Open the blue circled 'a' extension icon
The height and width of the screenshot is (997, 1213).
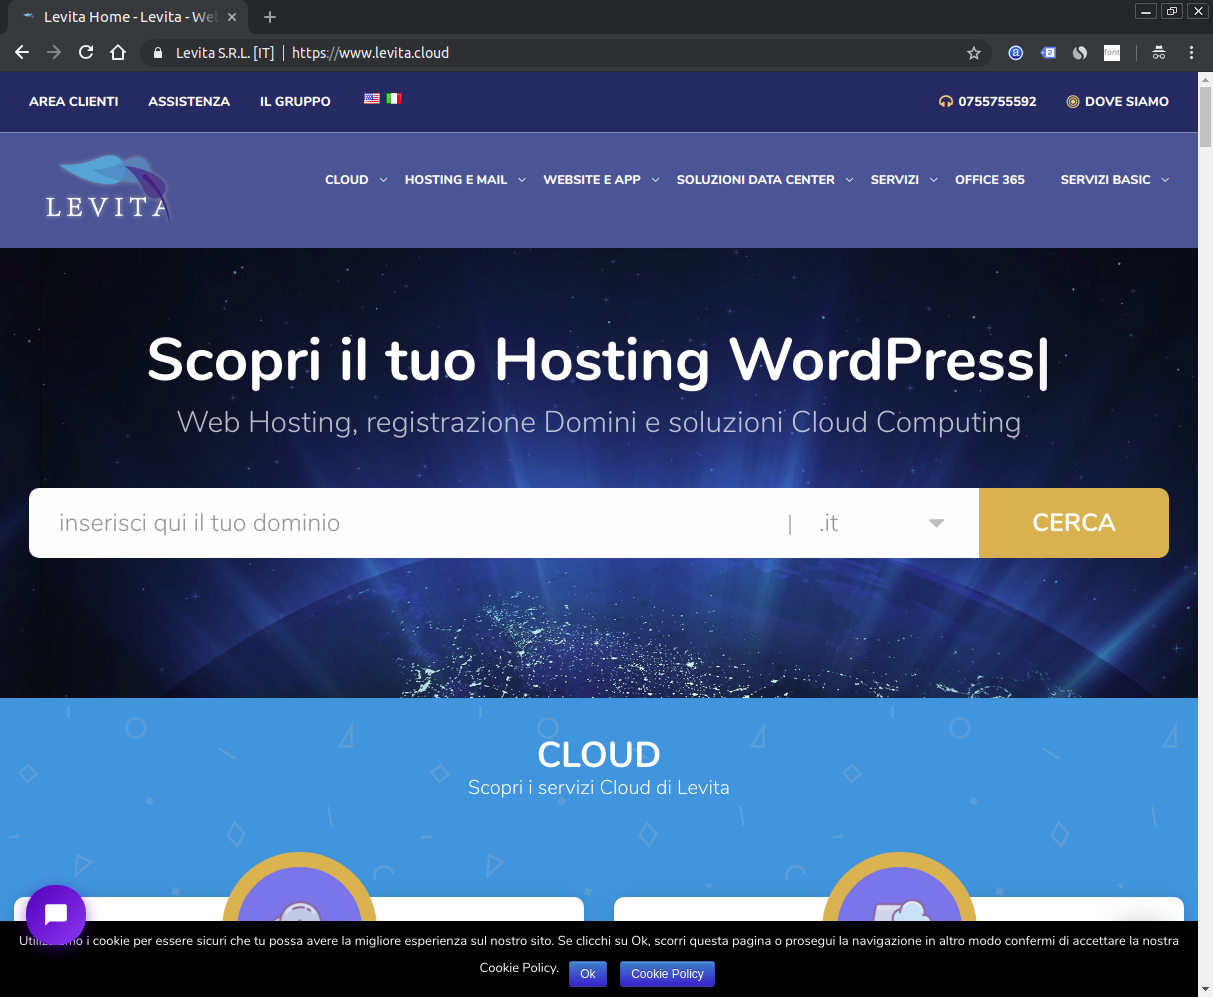(1016, 53)
